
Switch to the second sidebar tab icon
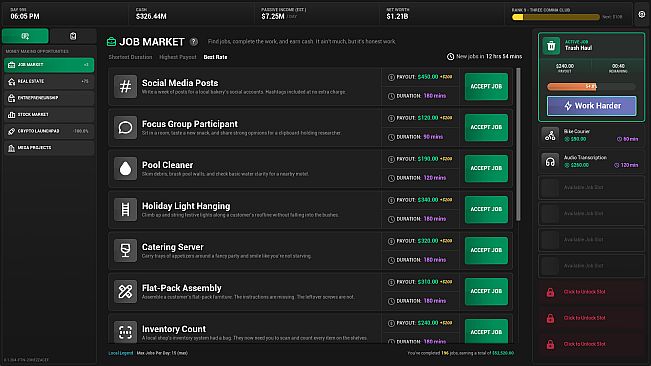pyautogui.click(x=73, y=36)
